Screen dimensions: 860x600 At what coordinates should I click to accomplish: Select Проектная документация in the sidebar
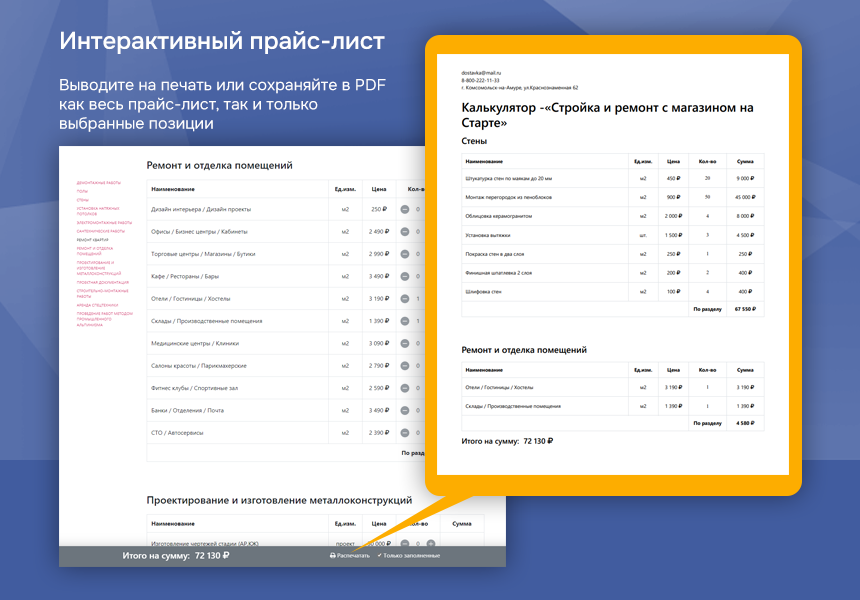(102, 284)
